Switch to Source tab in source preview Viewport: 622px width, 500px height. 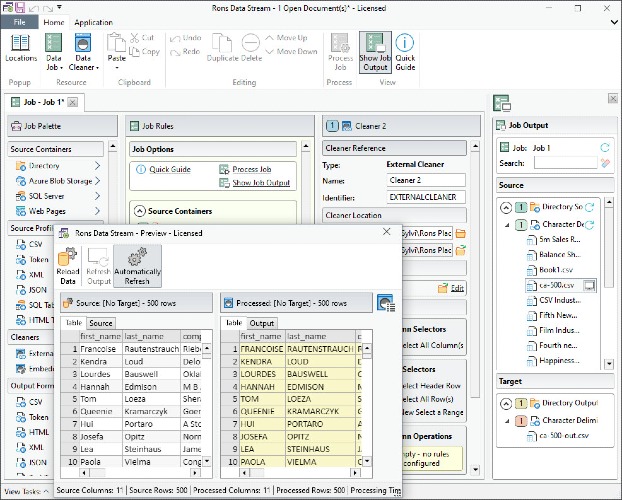pyautogui.click(x=101, y=323)
